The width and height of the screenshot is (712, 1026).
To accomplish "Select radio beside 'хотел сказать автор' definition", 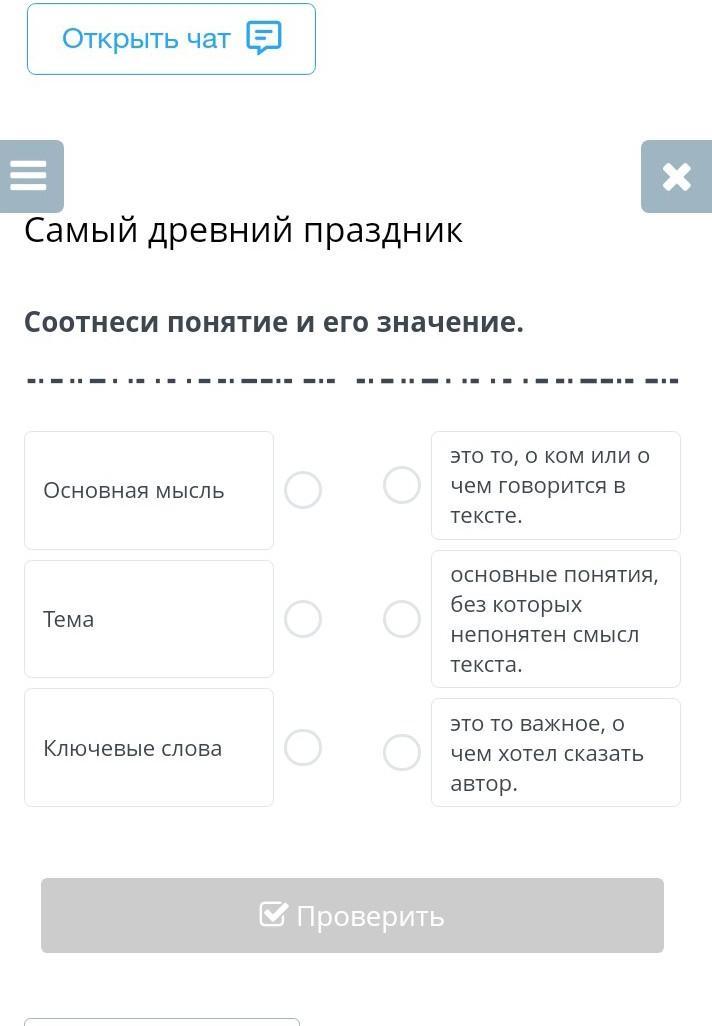I will click(x=402, y=752).
